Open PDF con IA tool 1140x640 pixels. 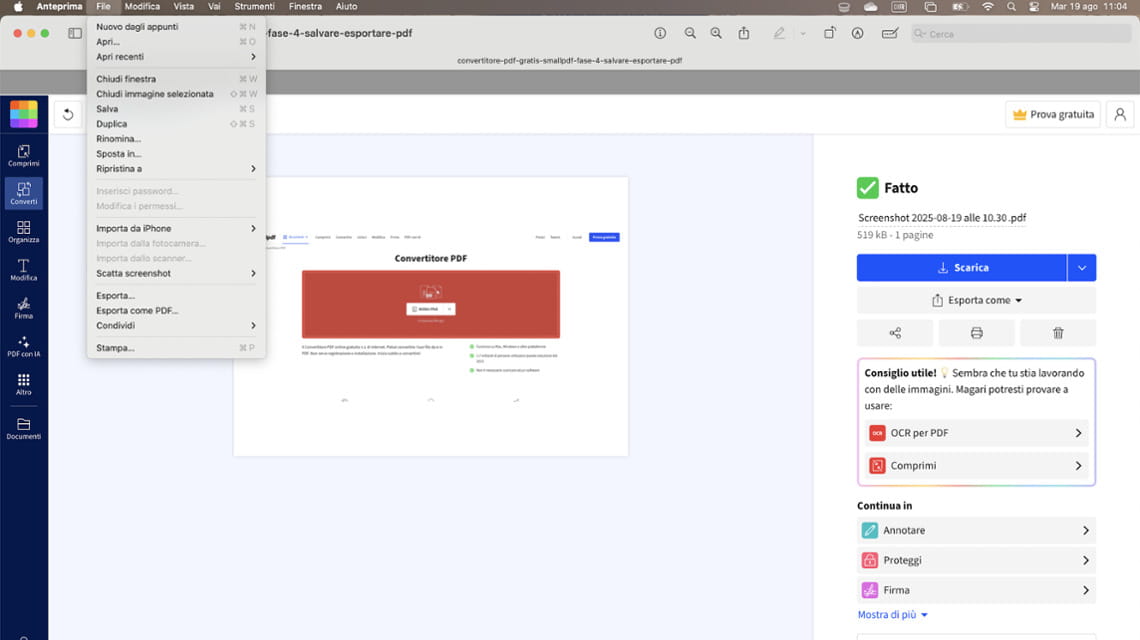pyautogui.click(x=24, y=346)
